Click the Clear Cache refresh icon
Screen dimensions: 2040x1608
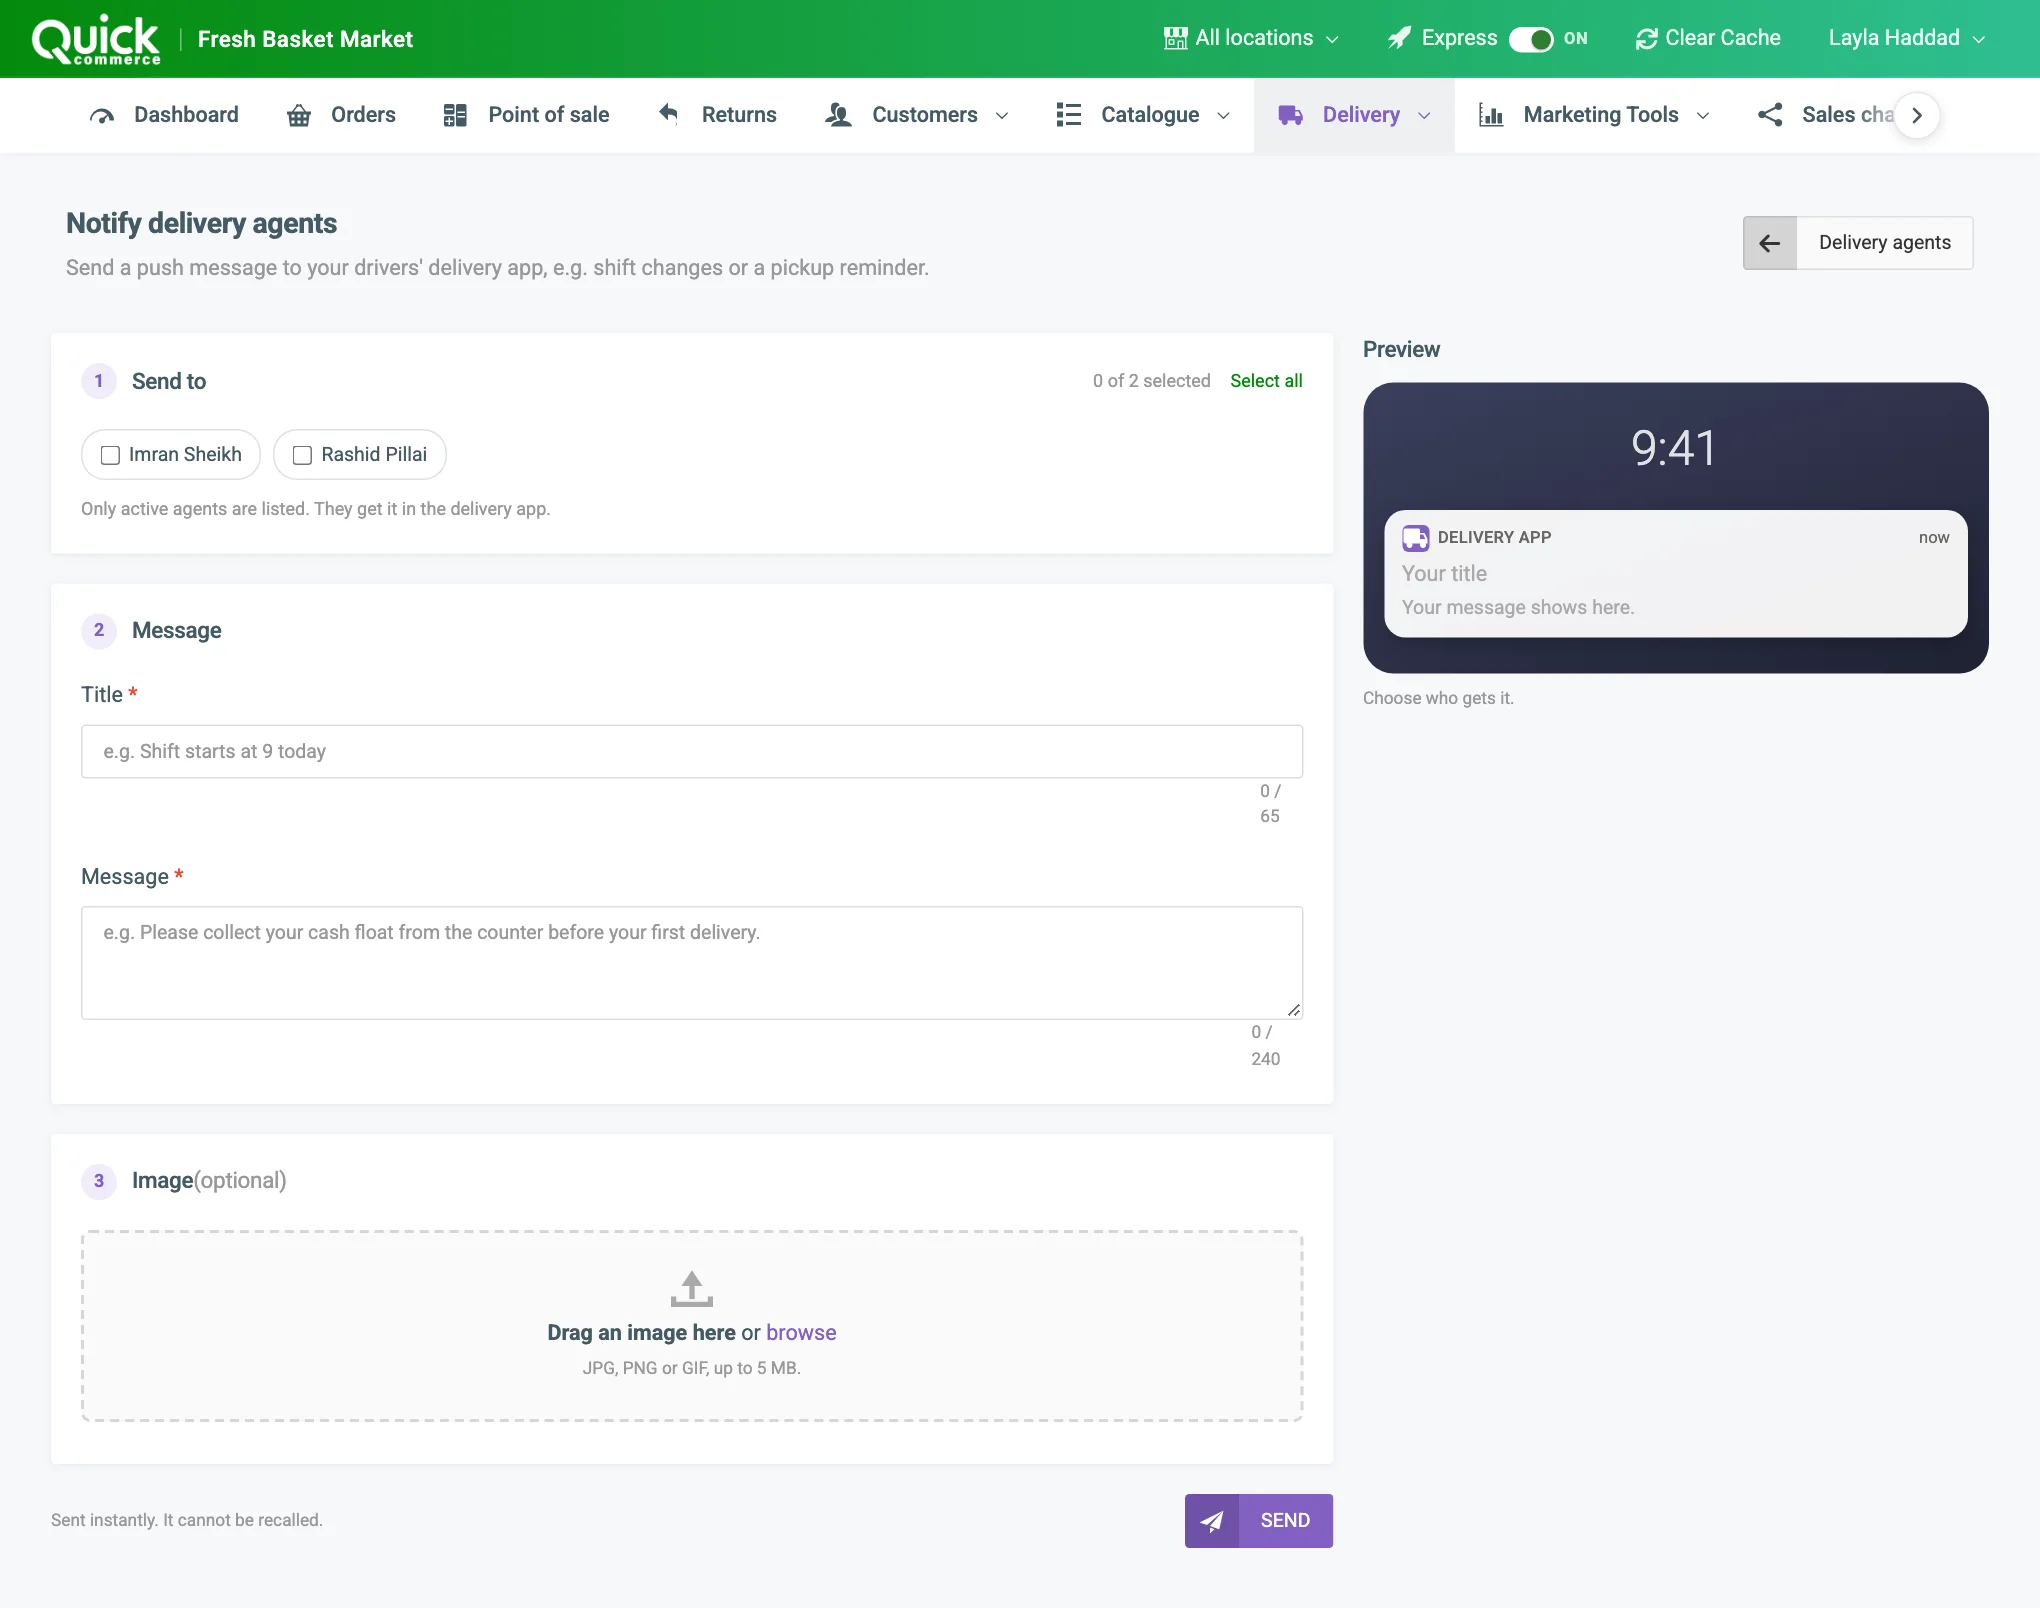click(x=1646, y=39)
